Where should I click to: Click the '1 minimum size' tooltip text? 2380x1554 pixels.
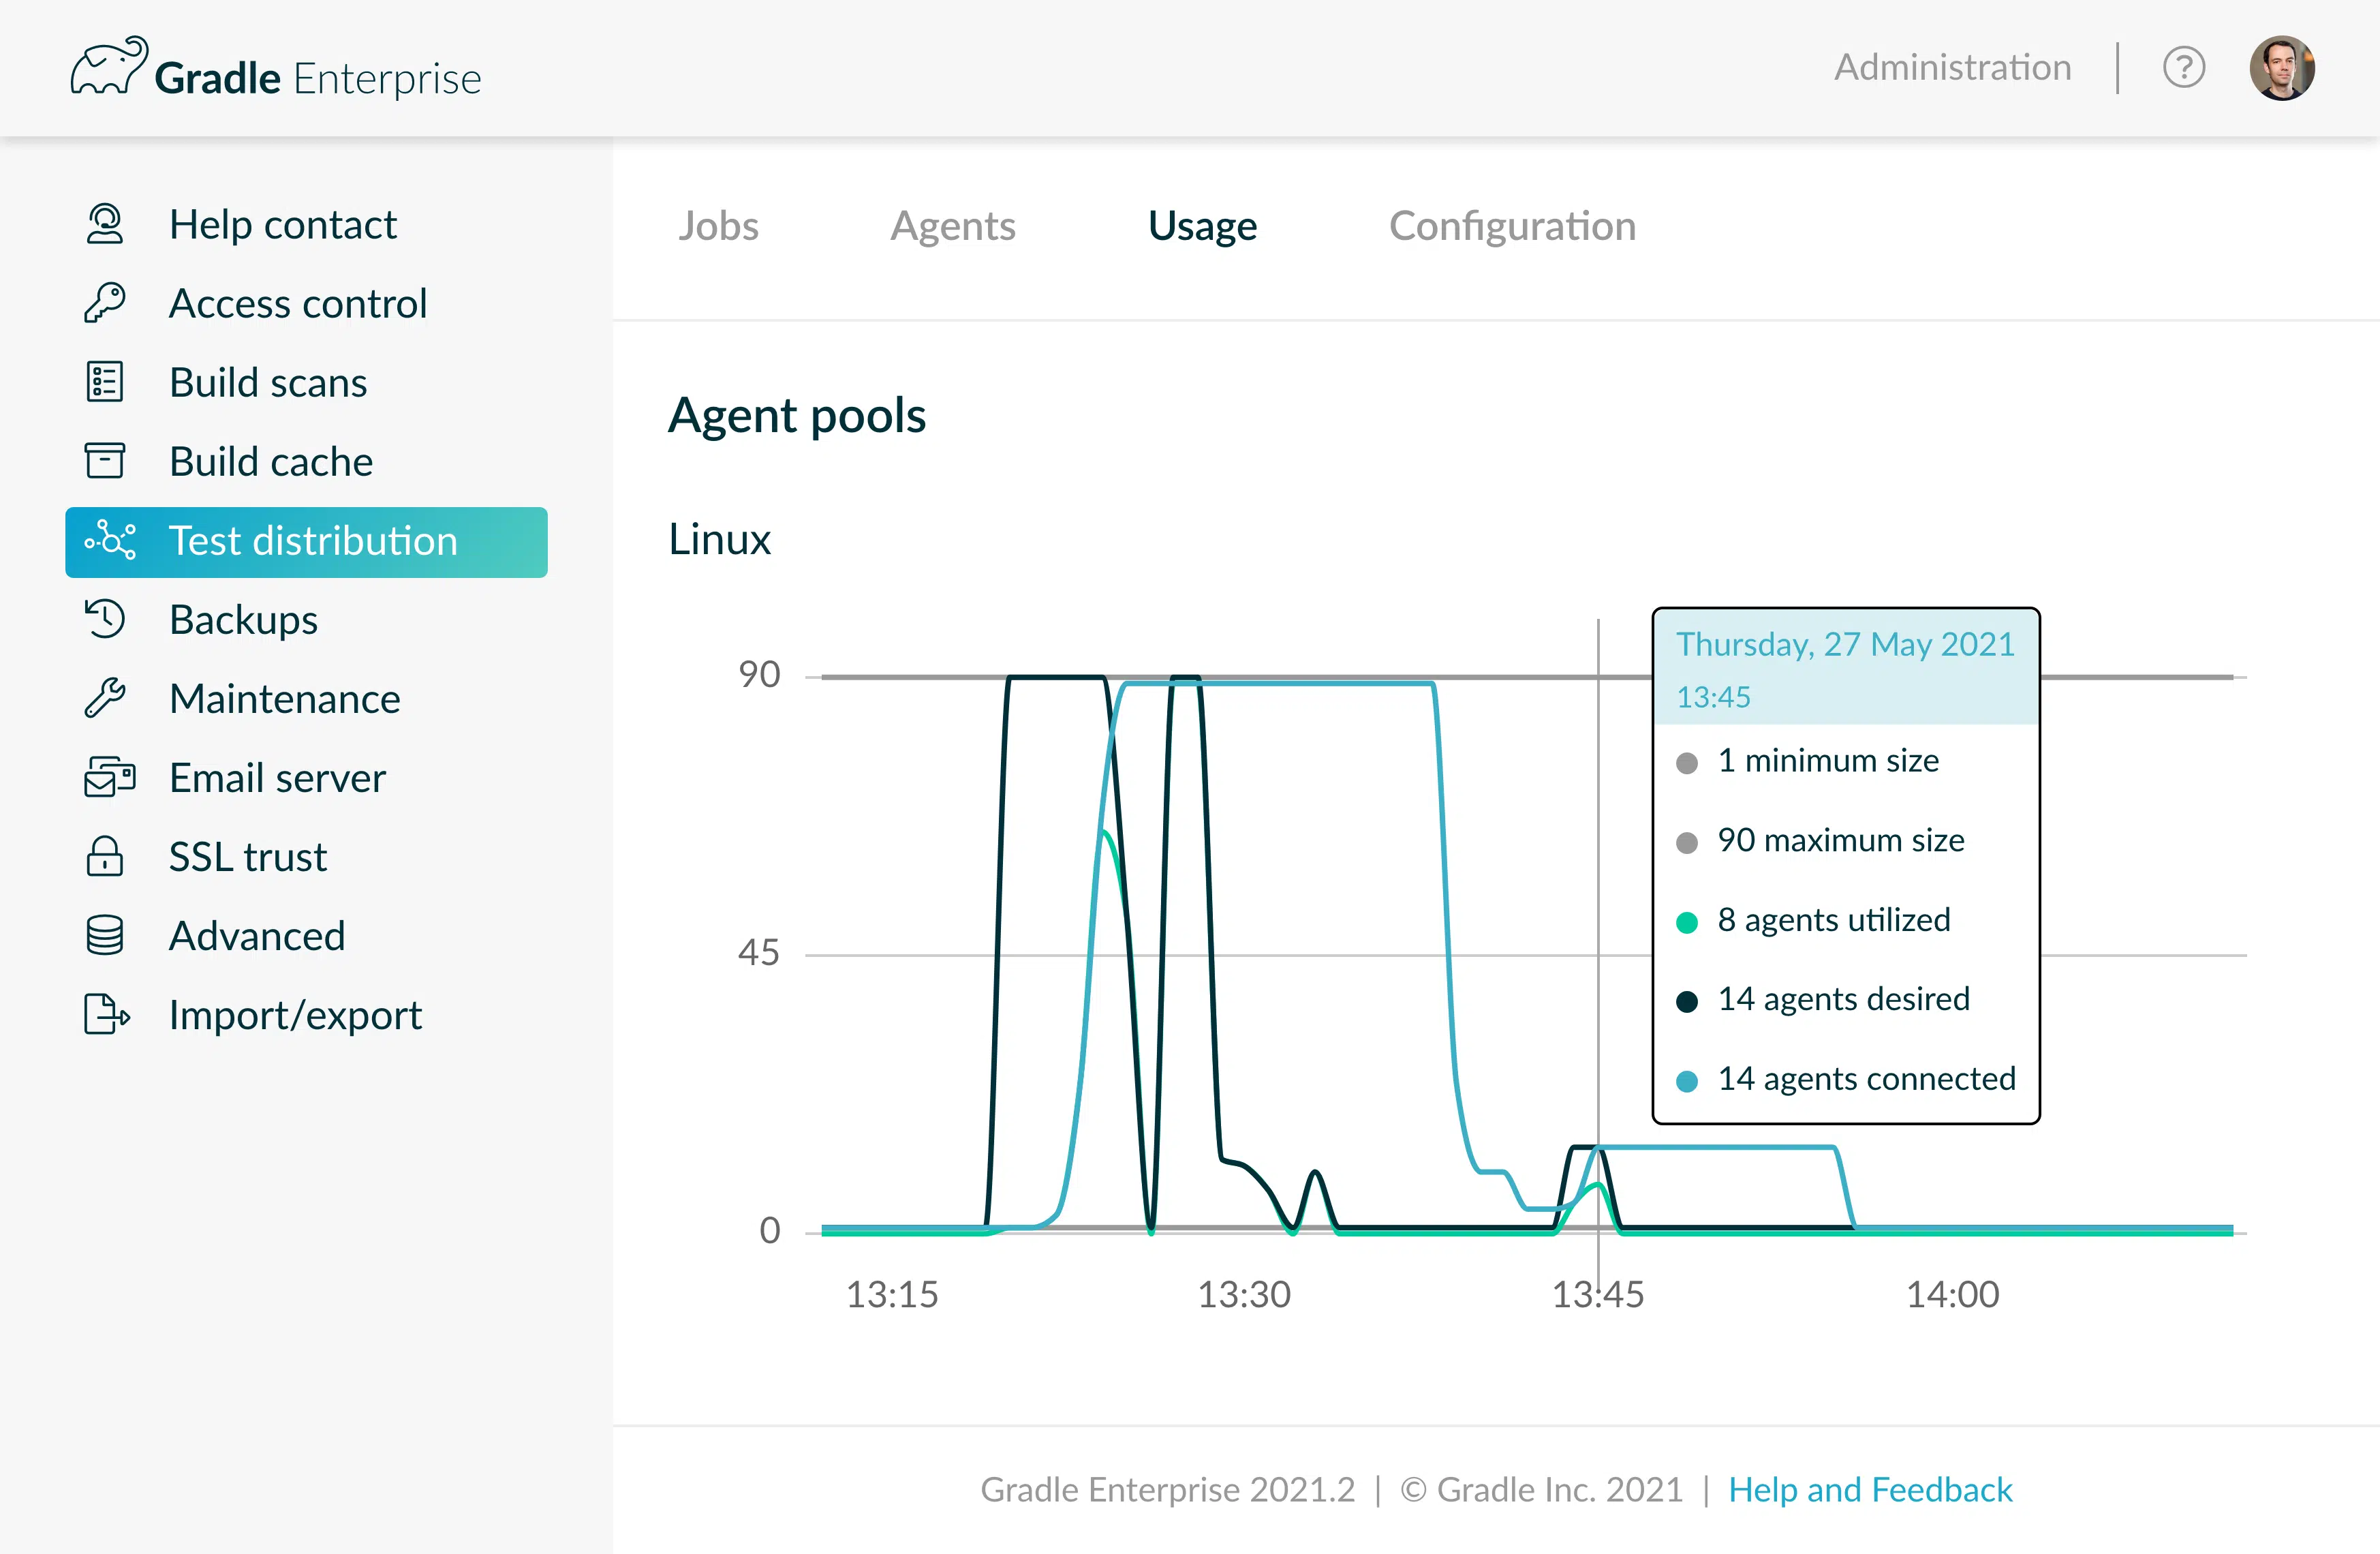(1828, 760)
